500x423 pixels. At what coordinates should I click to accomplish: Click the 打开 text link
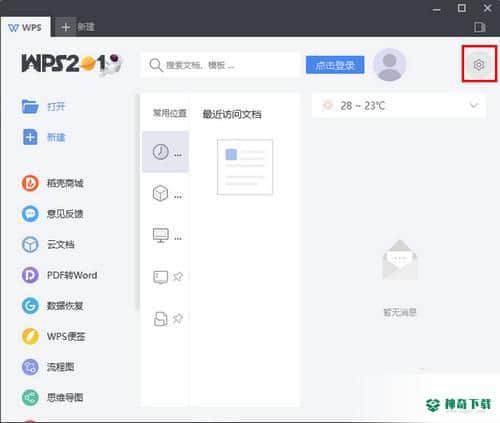56,107
